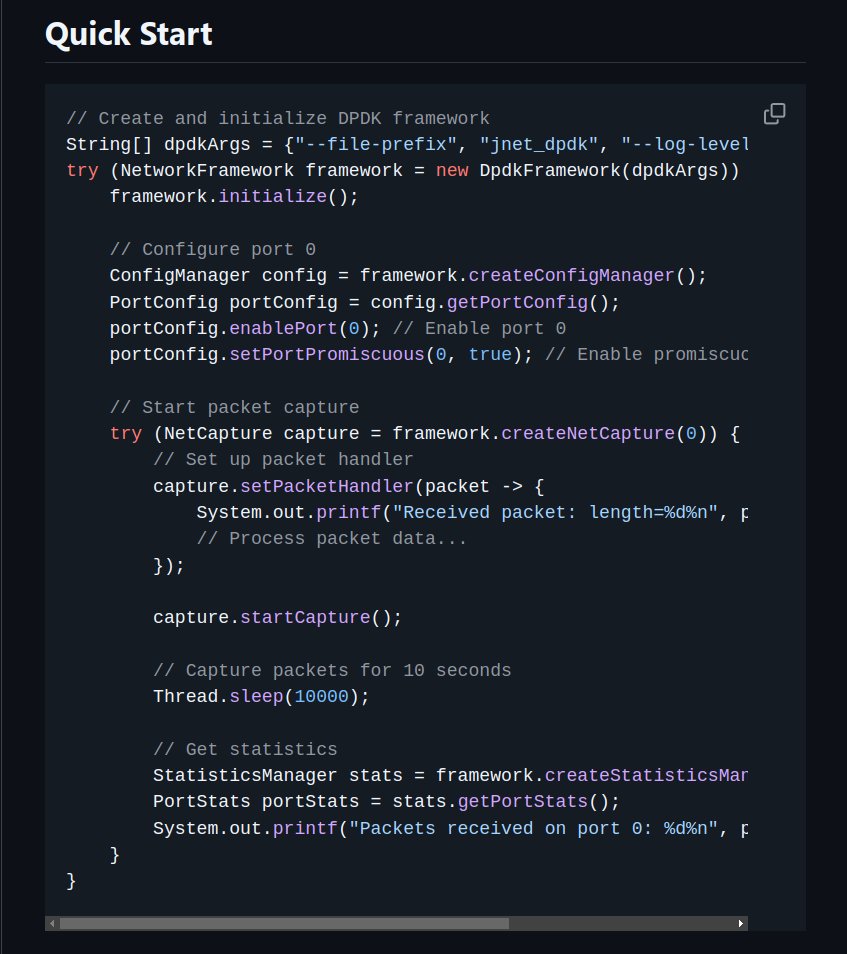This screenshot has height=954, width=847.
Task: Click the "// Set up packet handler" comment
Action: coord(283,459)
